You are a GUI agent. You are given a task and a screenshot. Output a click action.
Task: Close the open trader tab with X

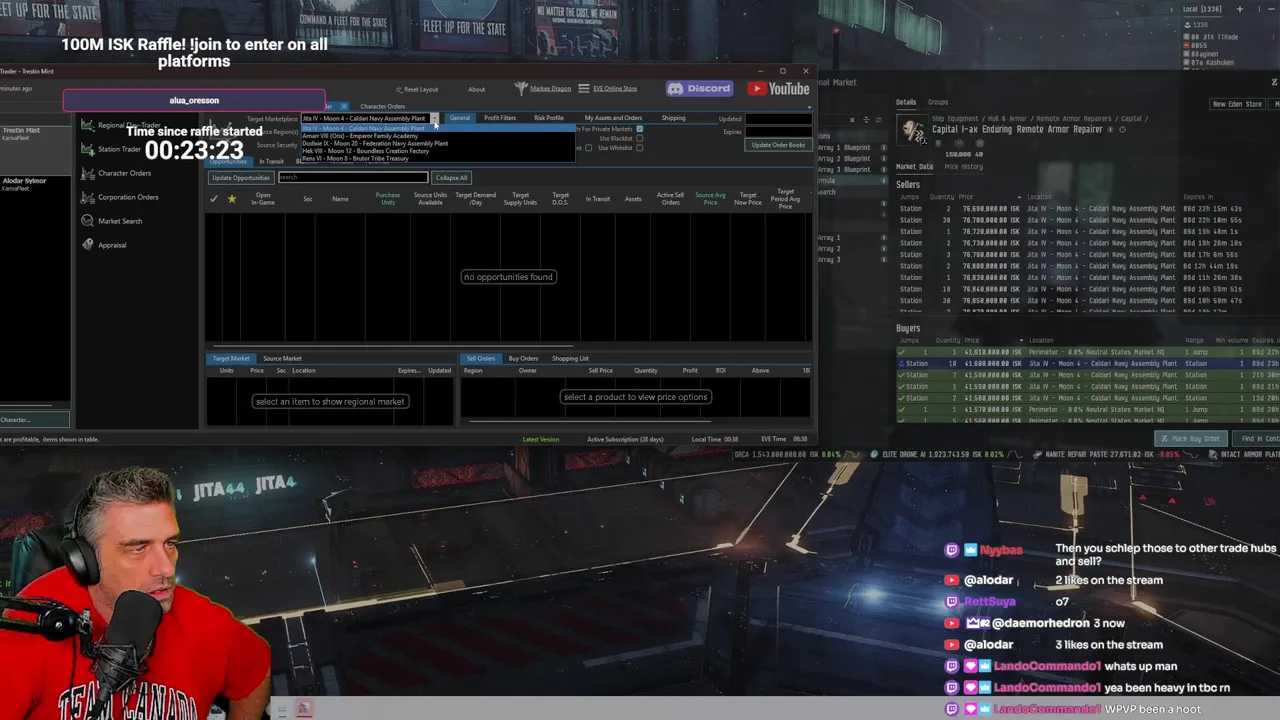tap(344, 106)
